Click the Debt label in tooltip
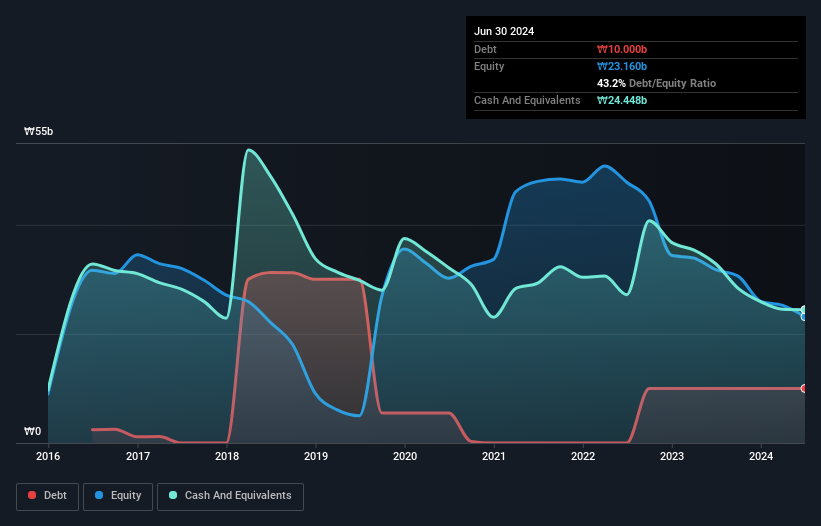This screenshot has width=821, height=526. 485,49
